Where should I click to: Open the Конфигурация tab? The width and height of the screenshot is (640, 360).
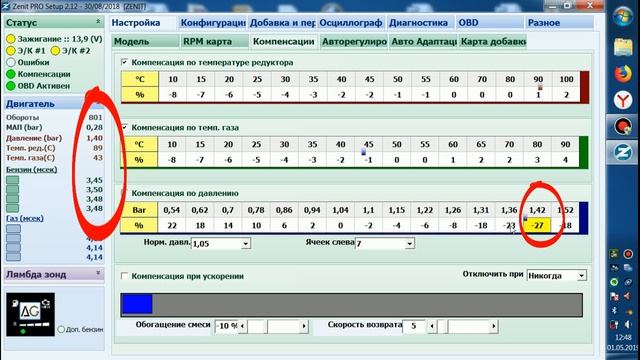tap(212, 23)
